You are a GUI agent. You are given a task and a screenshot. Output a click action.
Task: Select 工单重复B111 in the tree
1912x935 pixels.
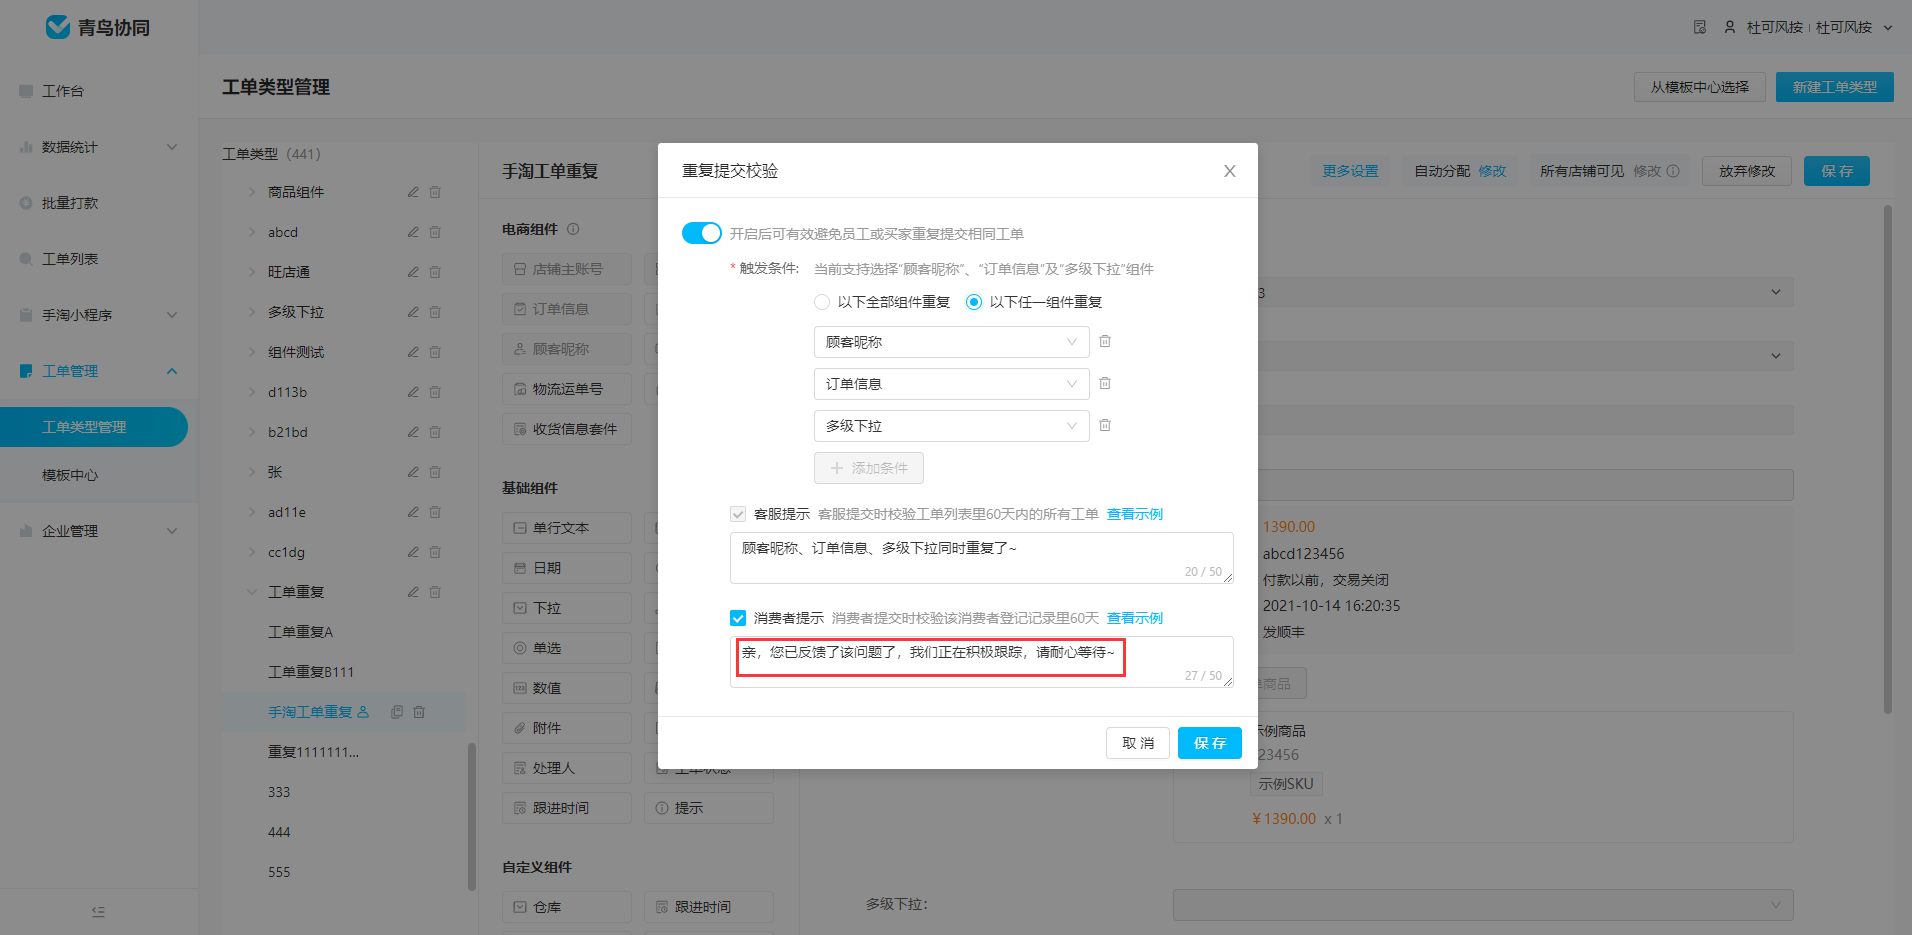click(311, 672)
